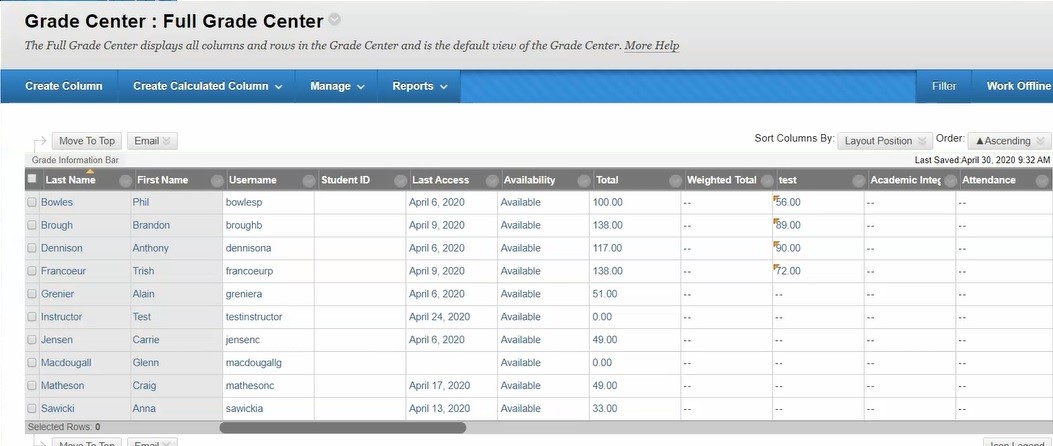Open Weighted Total column options chevron
This screenshot has height=446, width=1053.
[x=767, y=181]
